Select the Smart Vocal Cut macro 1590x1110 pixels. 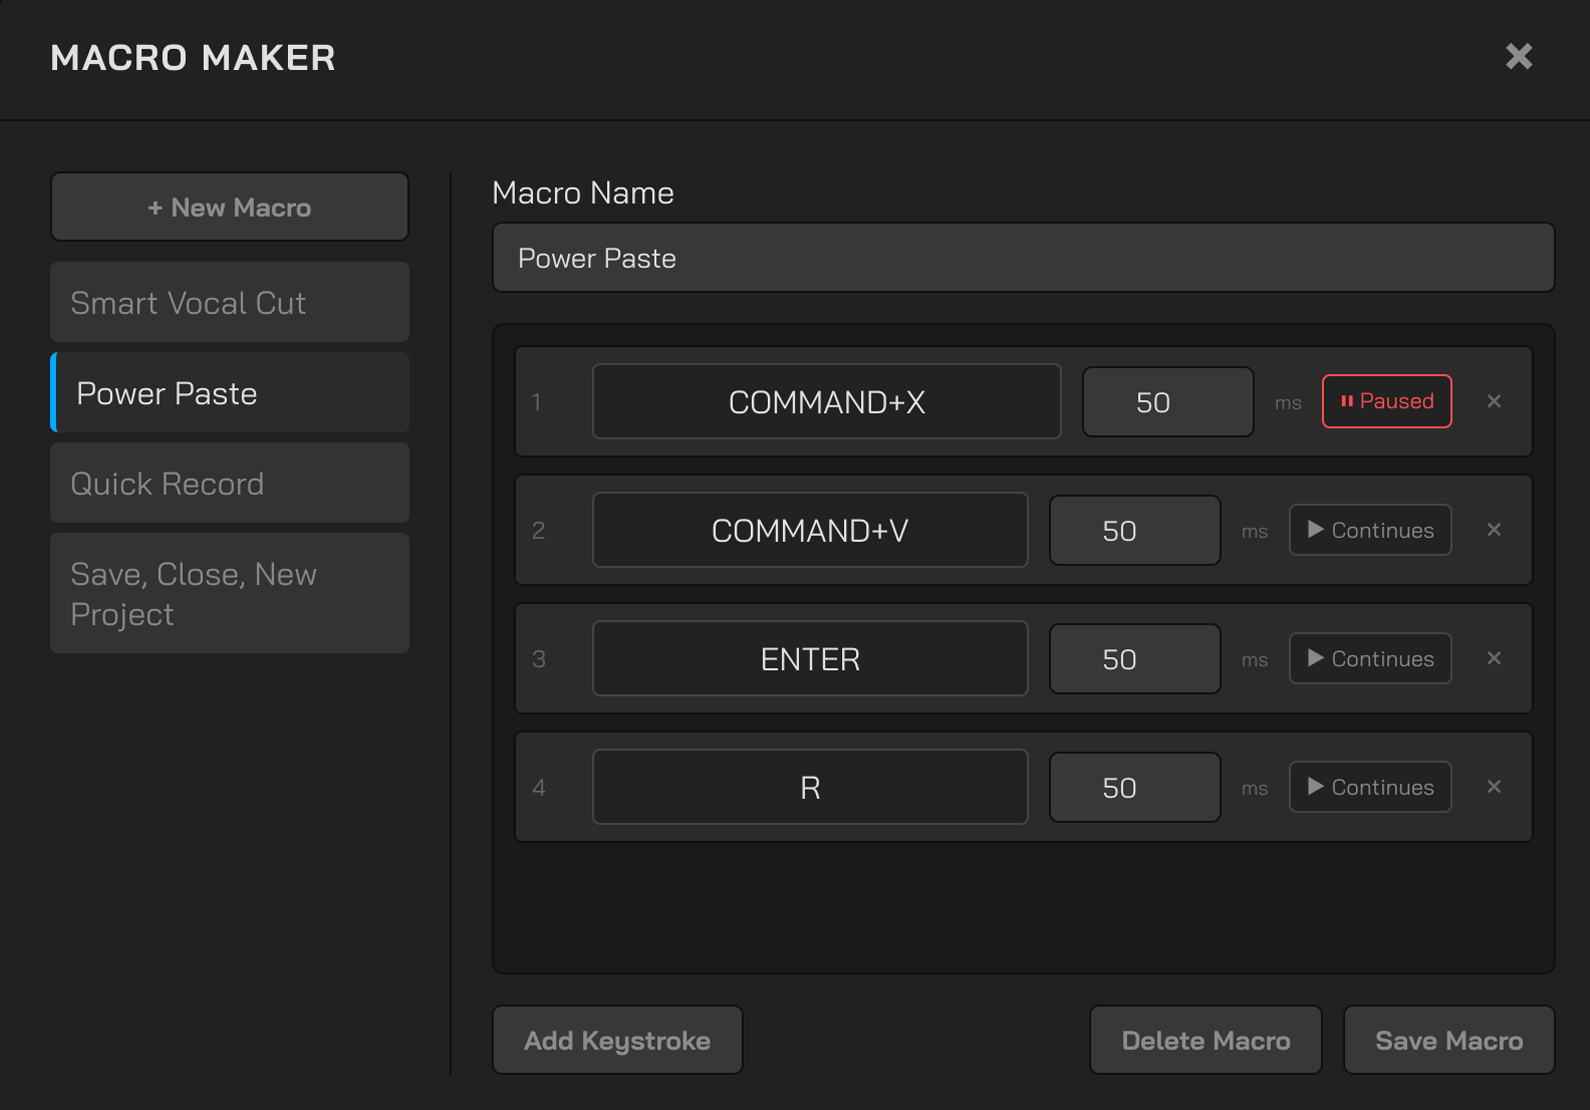pyautogui.click(x=230, y=303)
